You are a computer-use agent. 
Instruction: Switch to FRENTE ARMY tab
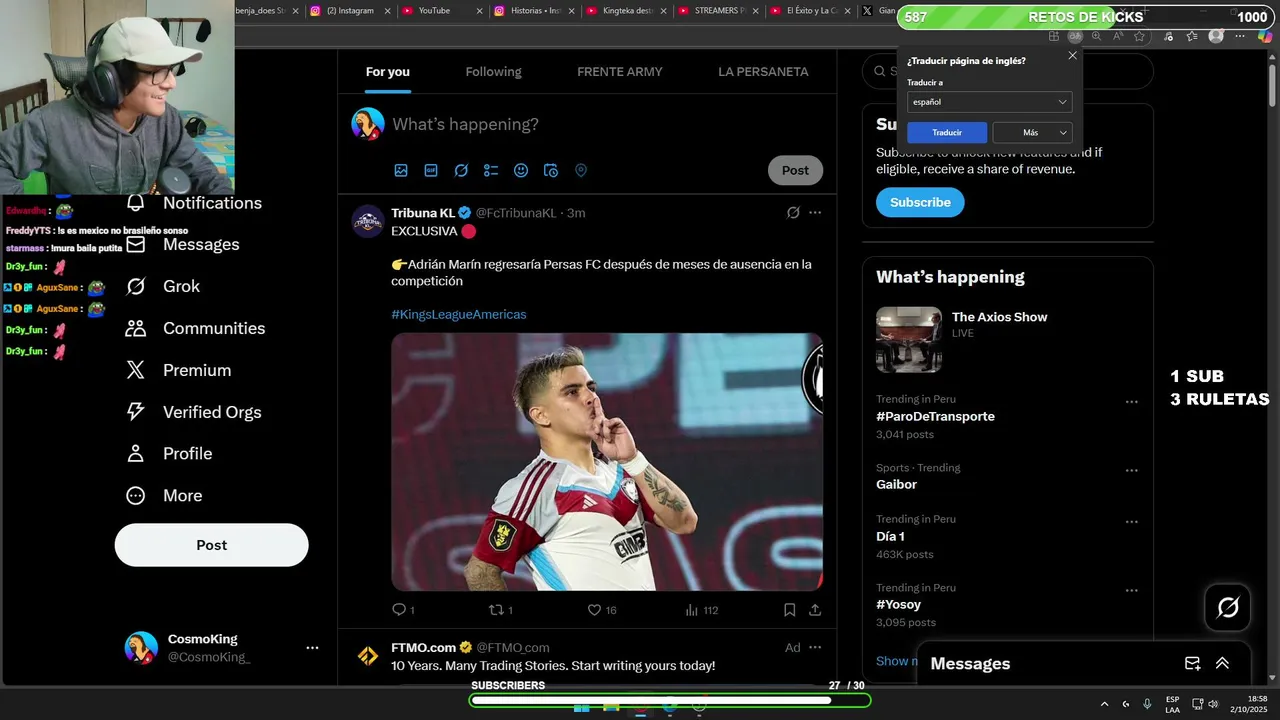click(619, 72)
